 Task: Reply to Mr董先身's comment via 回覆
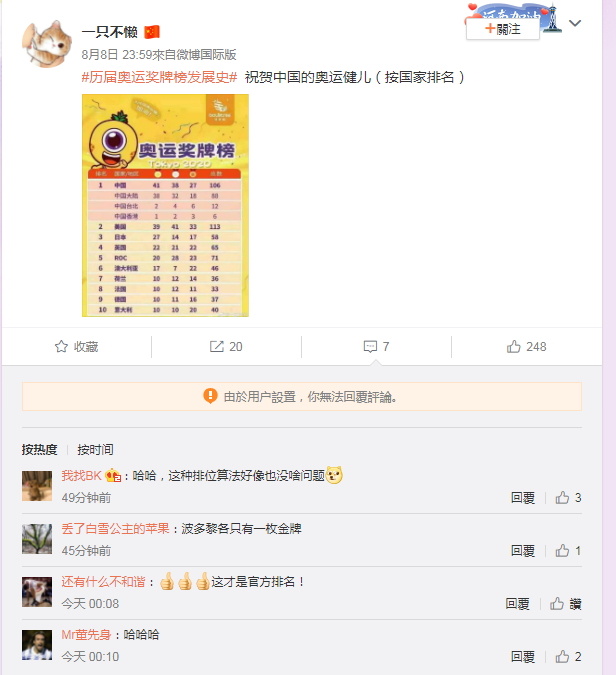[x=523, y=656]
